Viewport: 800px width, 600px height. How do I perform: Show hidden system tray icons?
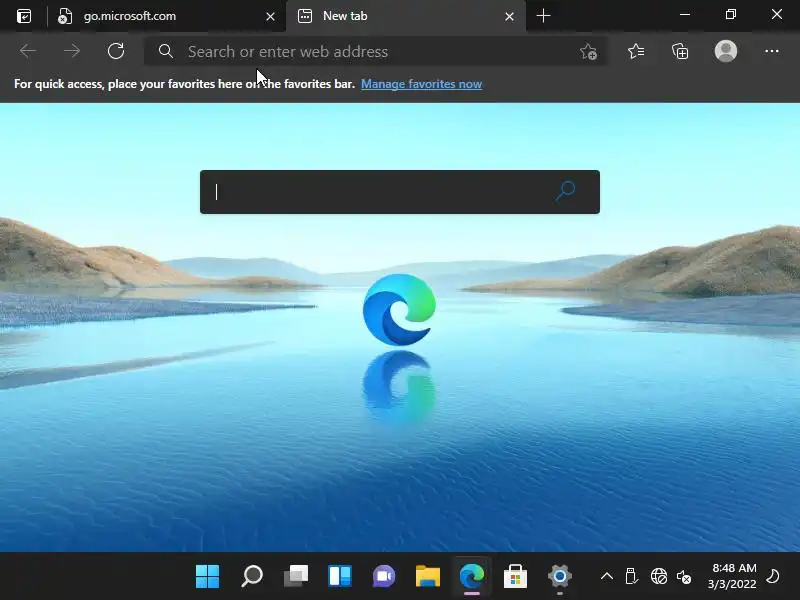[x=607, y=577]
